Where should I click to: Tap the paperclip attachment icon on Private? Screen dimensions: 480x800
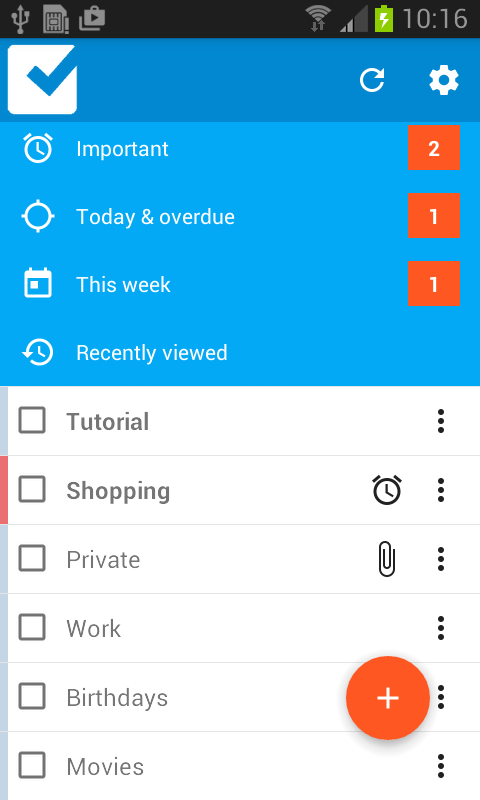click(x=387, y=559)
